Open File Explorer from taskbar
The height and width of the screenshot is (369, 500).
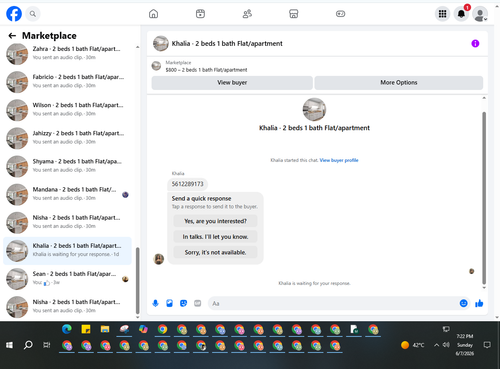point(105,329)
